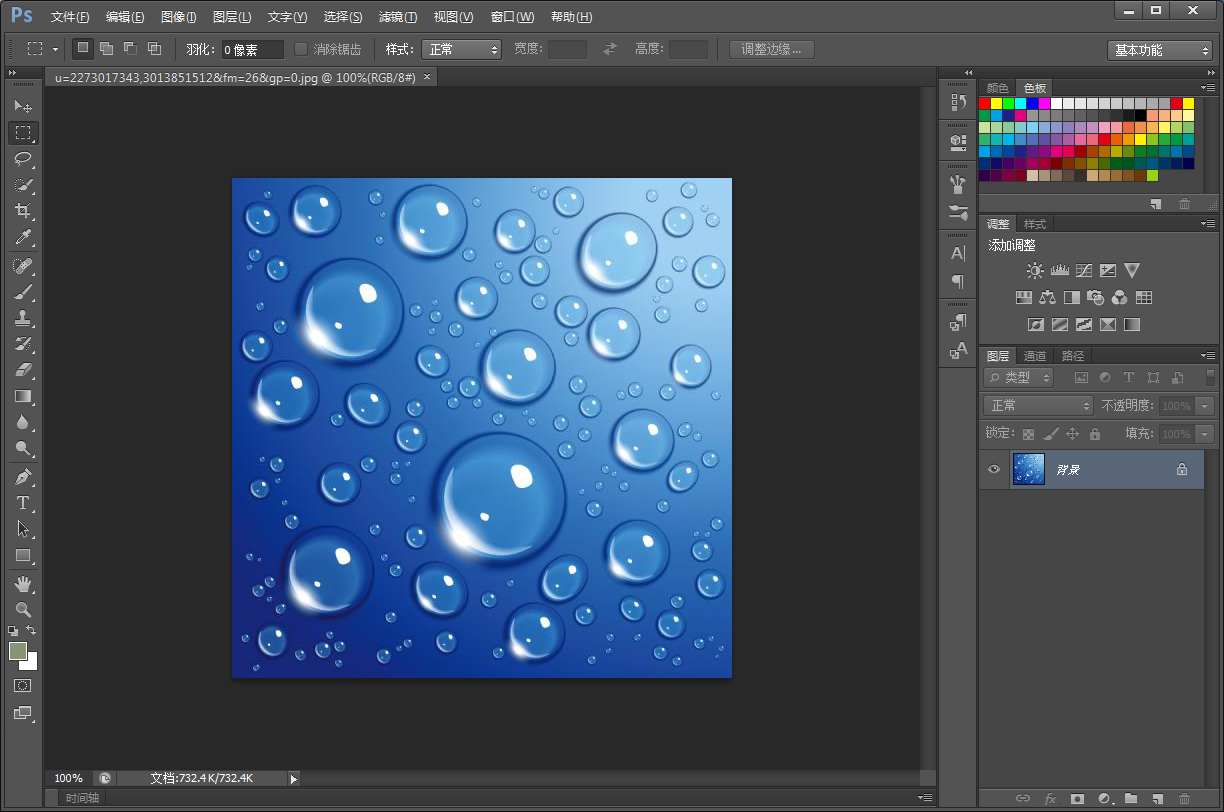Enable the 消除锯齿 checkbox
This screenshot has width=1224, height=812.
tap(301, 49)
